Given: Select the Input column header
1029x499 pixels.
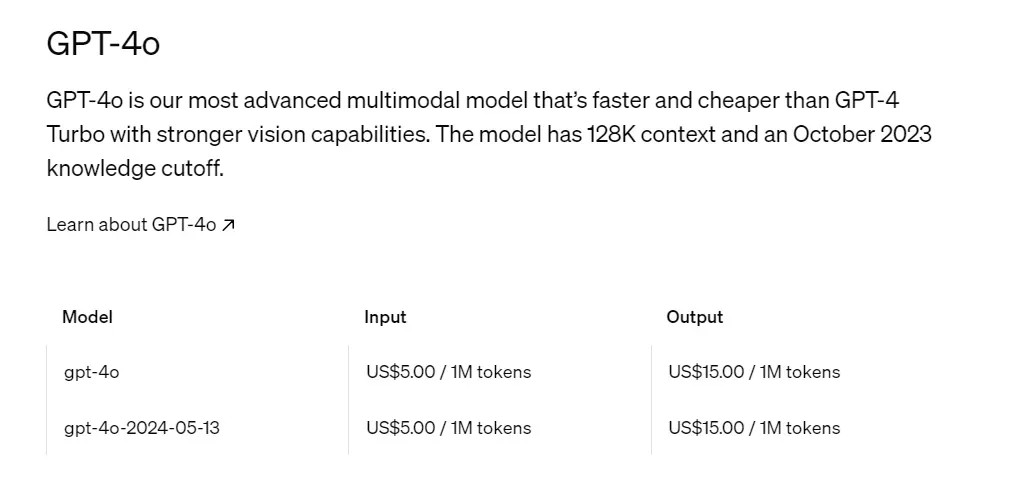Looking at the screenshot, I should pos(385,317).
